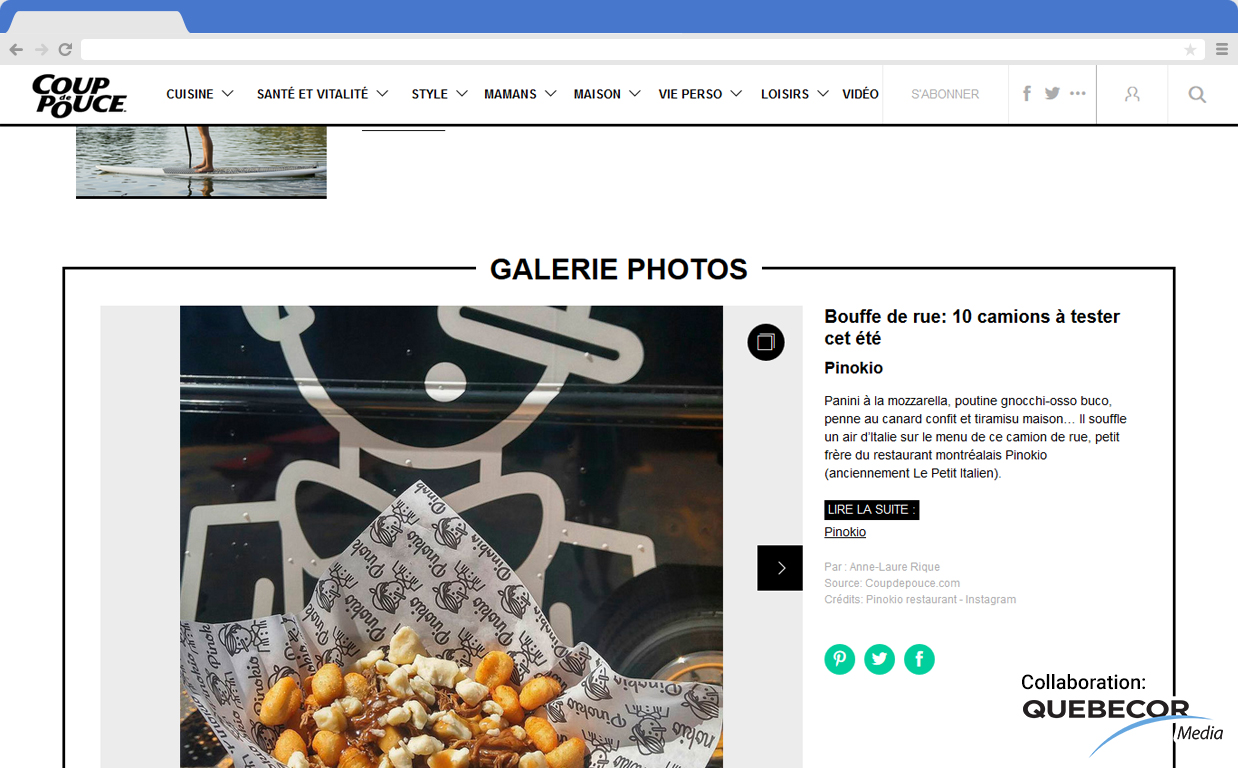The height and width of the screenshot is (768, 1238).
Task: Share gallery on Twitter green icon
Action: click(879, 659)
